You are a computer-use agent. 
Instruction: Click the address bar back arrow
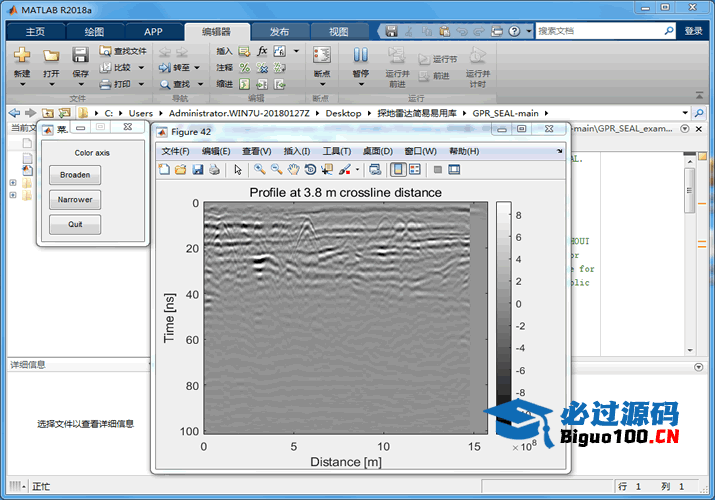15,113
